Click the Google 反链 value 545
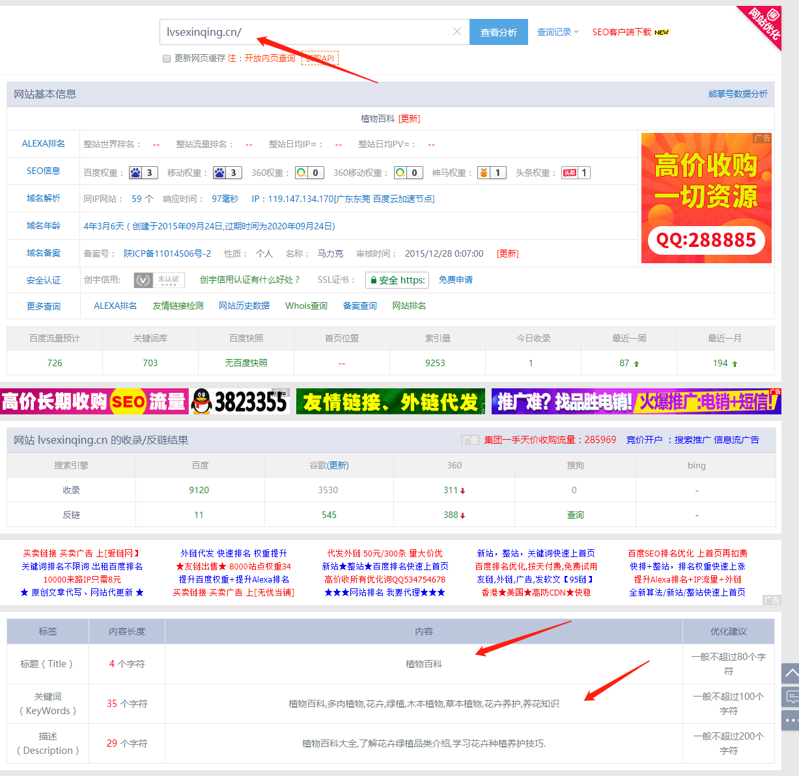Screen dimensions: 799x776 click(x=329, y=515)
